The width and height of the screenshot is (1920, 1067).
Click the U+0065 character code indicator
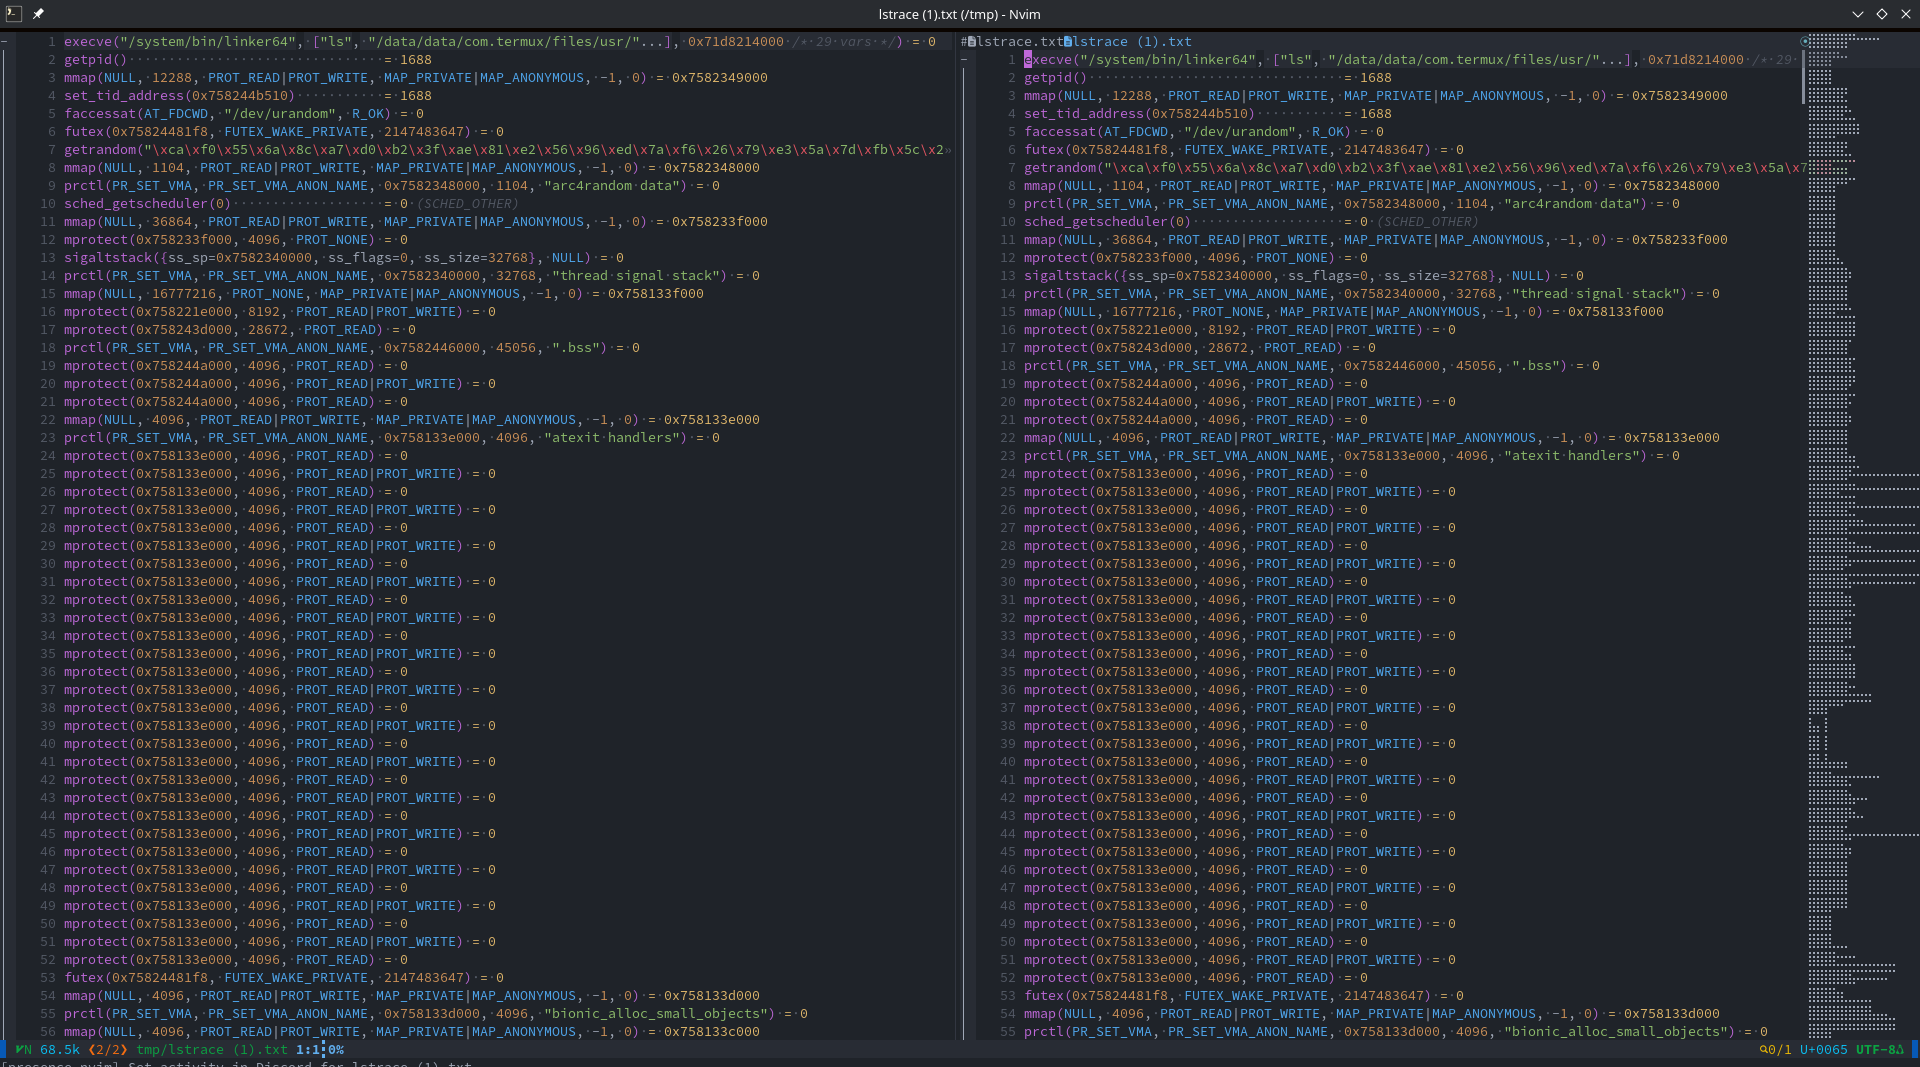coord(1824,1049)
